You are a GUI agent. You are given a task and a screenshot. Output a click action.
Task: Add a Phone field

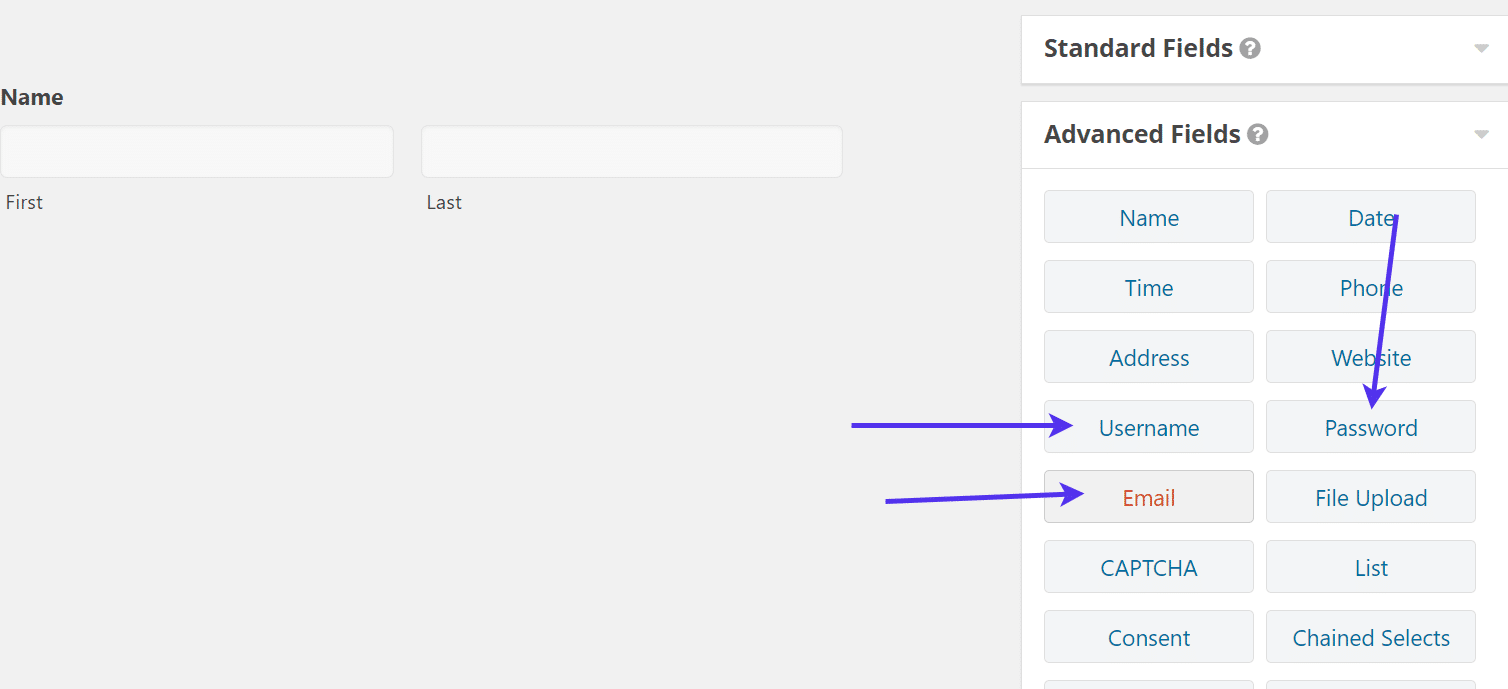click(1370, 287)
